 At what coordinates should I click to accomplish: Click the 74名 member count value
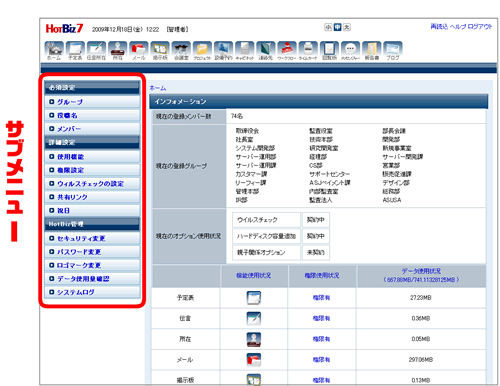pos(237,116)
